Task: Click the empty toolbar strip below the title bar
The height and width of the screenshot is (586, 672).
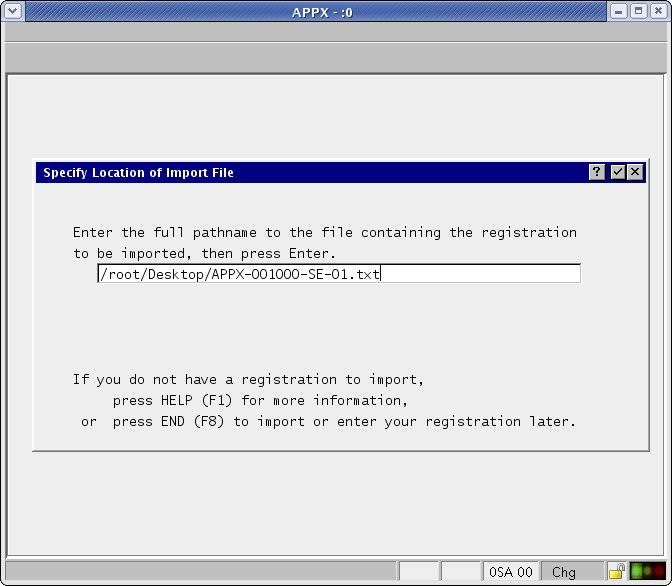Action: click(x=336, y=57)
